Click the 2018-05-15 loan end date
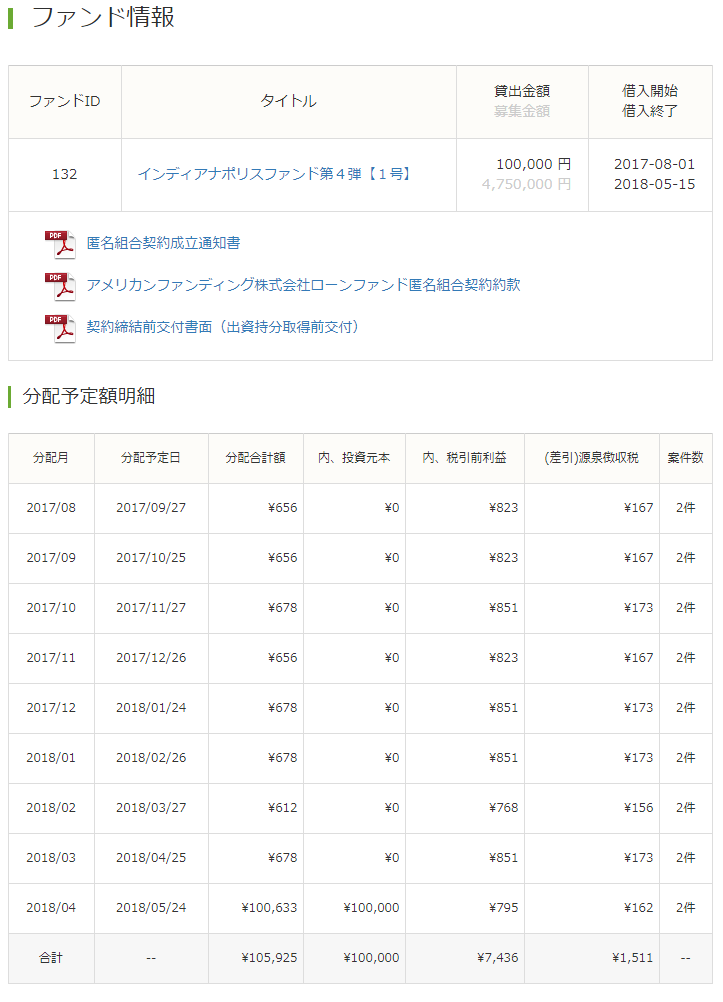 654,184
